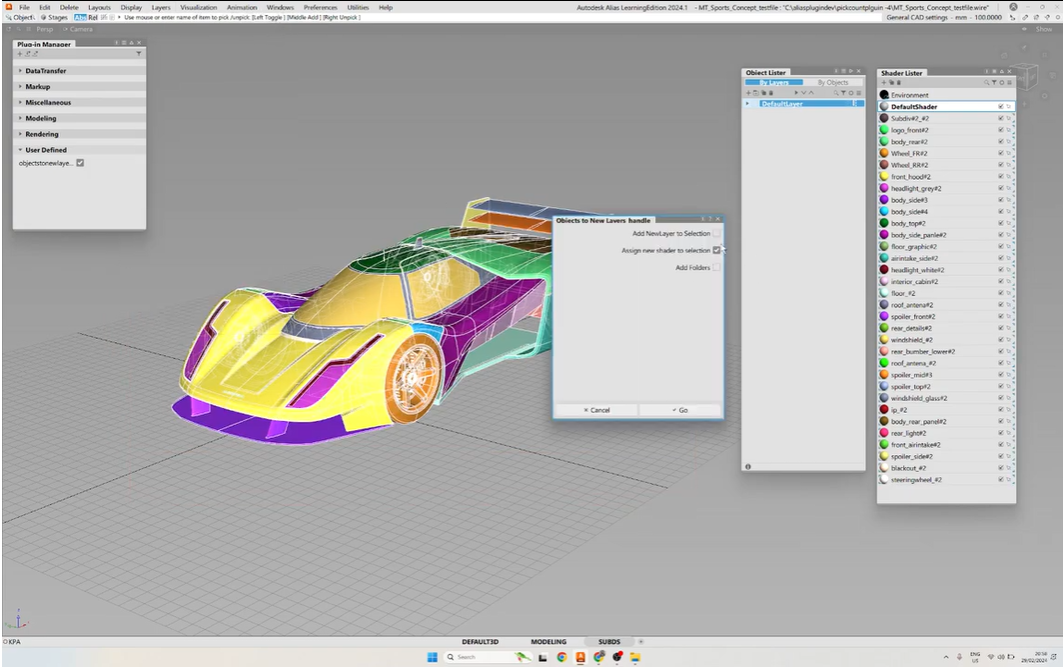Open Chrome from the taskbar

(561, 657)
